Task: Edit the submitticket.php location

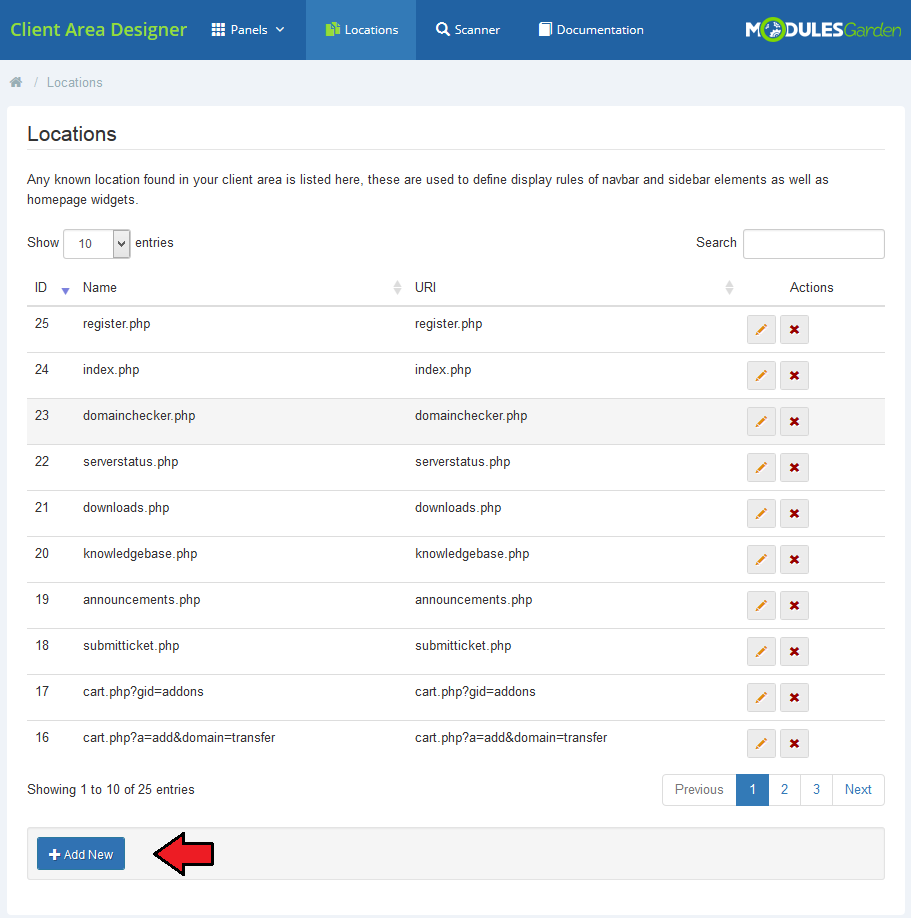Action: [x=761, y=652]
